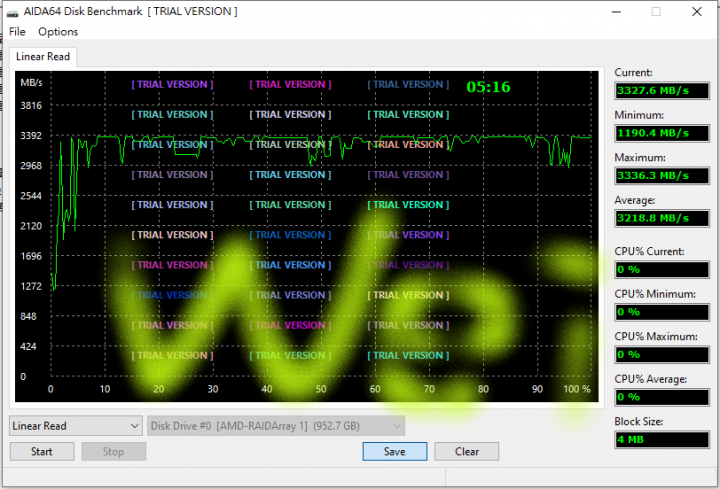This screenshot has width=720, height=489.
Task: Click the Current speed value 3327.6 MB/s
Action: coord(662,90)
